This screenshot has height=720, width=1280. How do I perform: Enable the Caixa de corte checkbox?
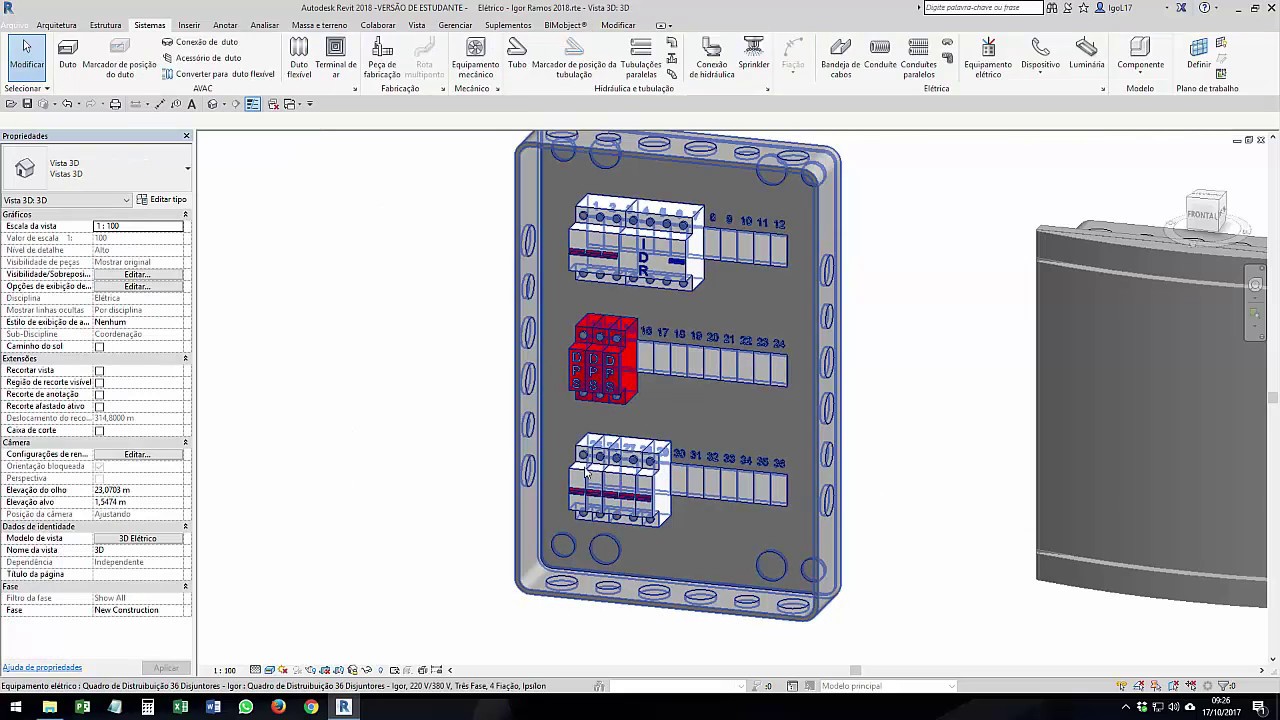pos(99,431)
